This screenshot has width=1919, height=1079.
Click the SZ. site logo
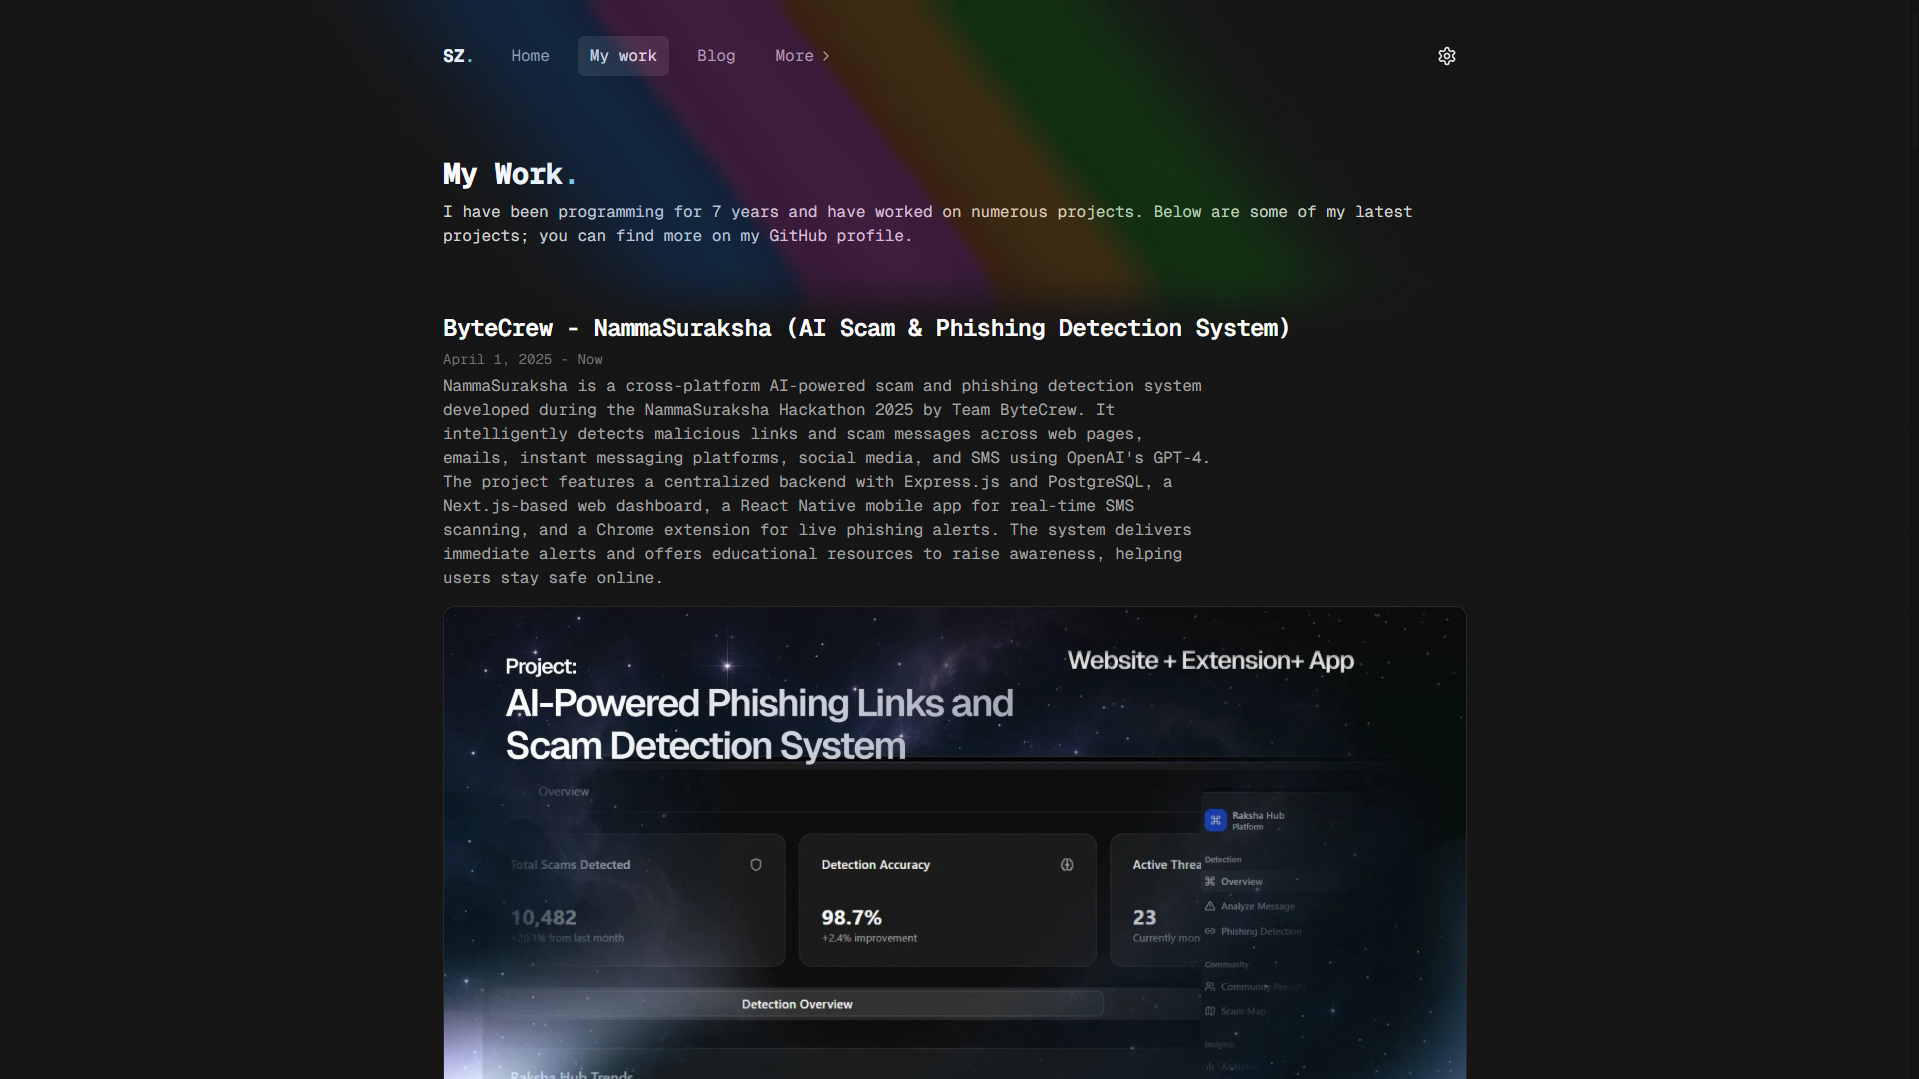[458, 56]
